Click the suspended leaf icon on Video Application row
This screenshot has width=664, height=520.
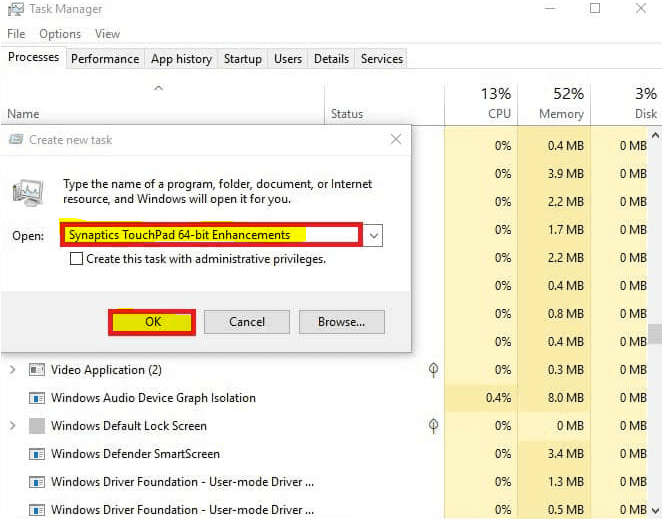click(x=433, y=370)
